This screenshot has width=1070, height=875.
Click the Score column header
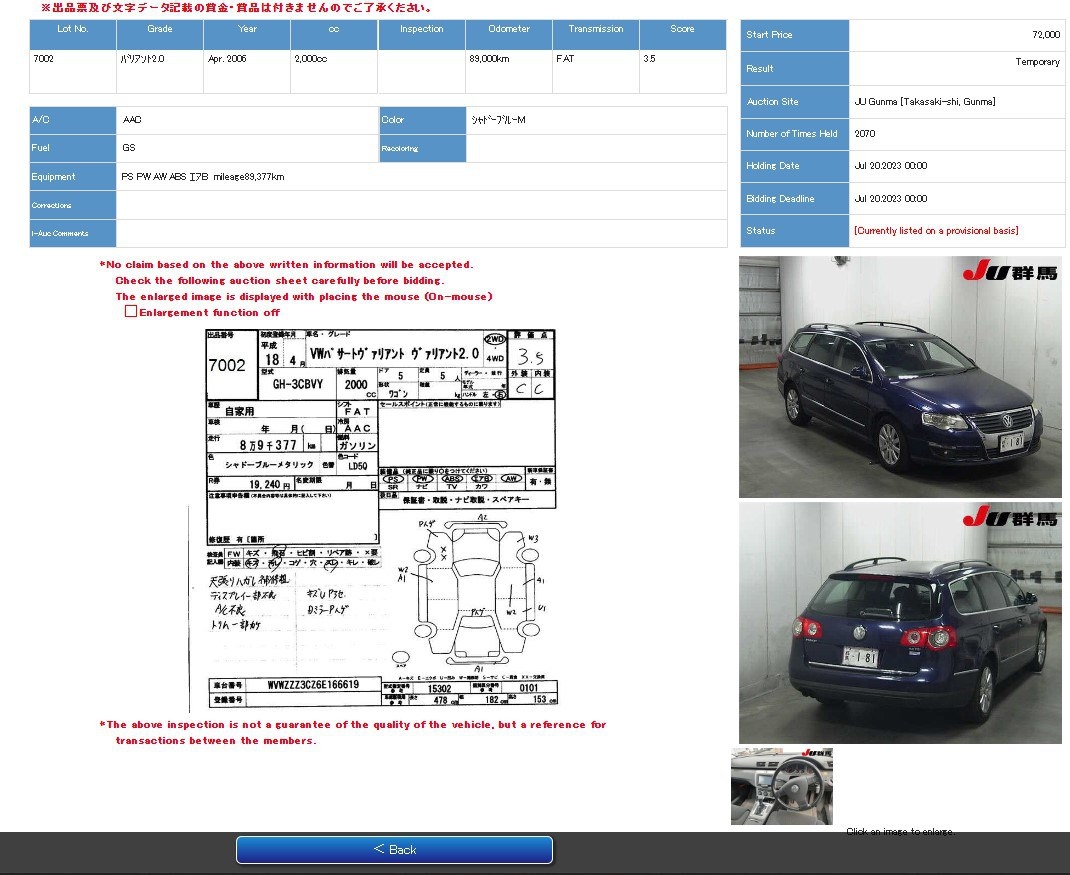[682, 34]
